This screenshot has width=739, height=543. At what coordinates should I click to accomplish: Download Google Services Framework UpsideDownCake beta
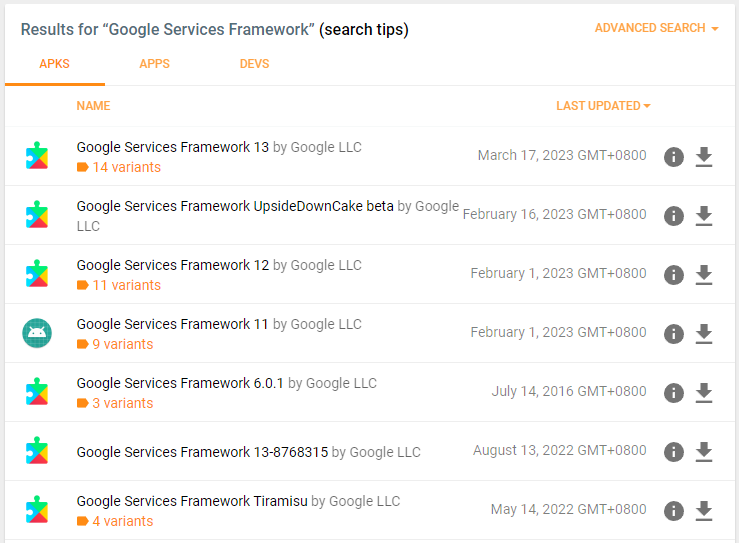(703, 215)
